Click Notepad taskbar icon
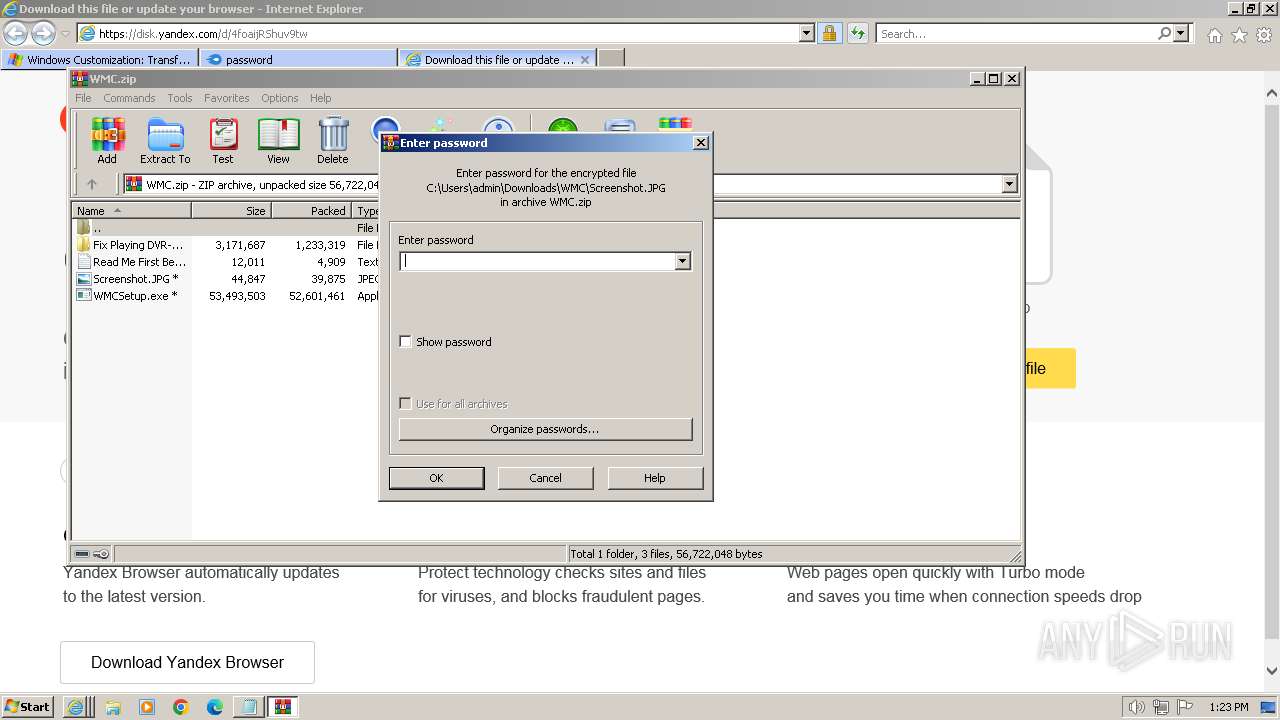The height and width of the screenshot is (720, 1280). point(248,707)
